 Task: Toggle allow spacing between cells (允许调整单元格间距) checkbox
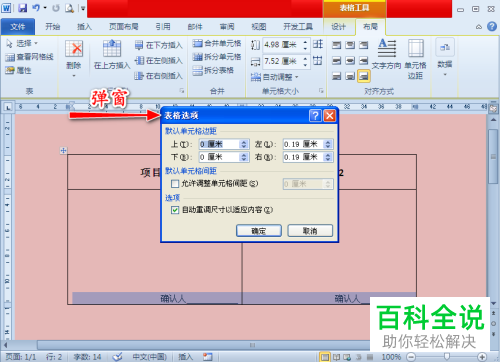click(x=175, y=184)
